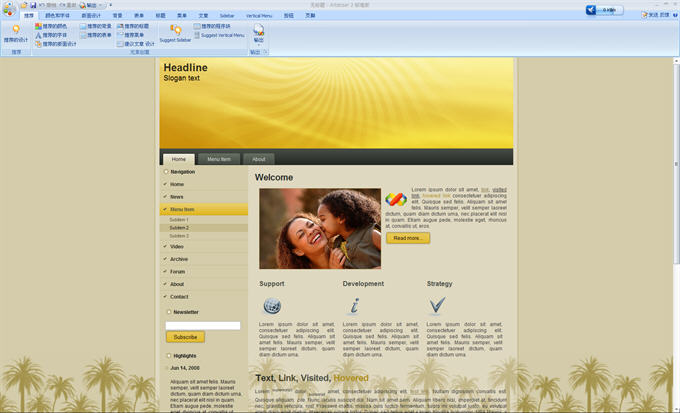The image size is (680, 413).
Task: Click highlighted Menu Item in vertical navigation
Action: (x=204, y=210)
